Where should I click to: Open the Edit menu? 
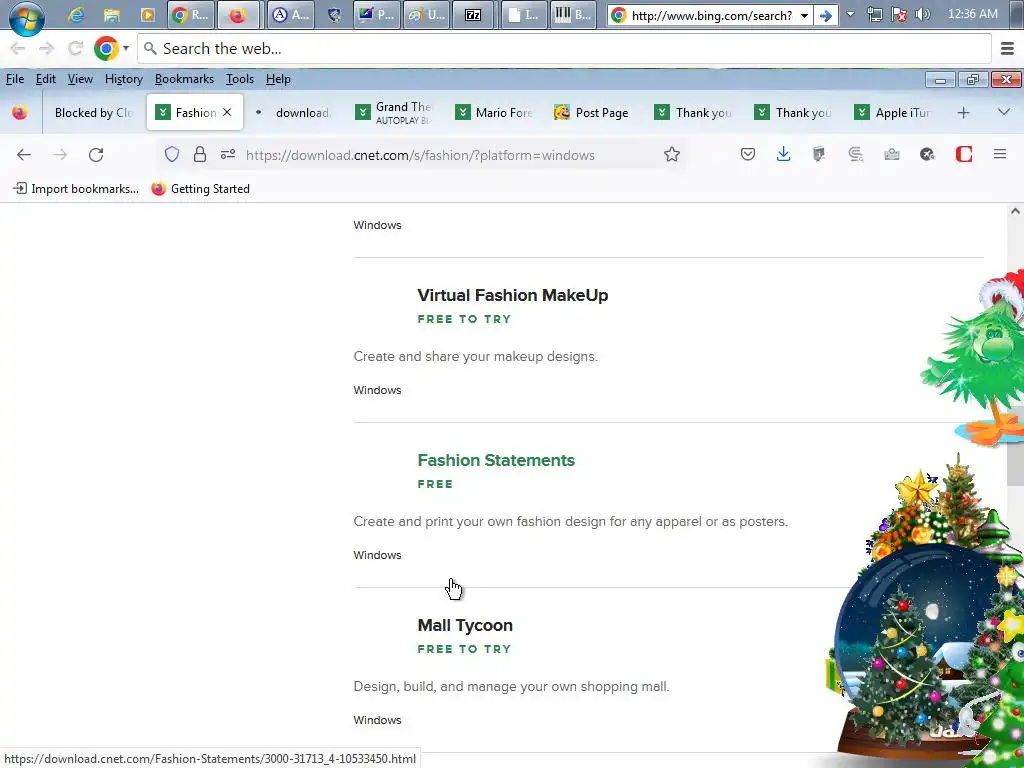pyautogui.click(x=46, y=79)
